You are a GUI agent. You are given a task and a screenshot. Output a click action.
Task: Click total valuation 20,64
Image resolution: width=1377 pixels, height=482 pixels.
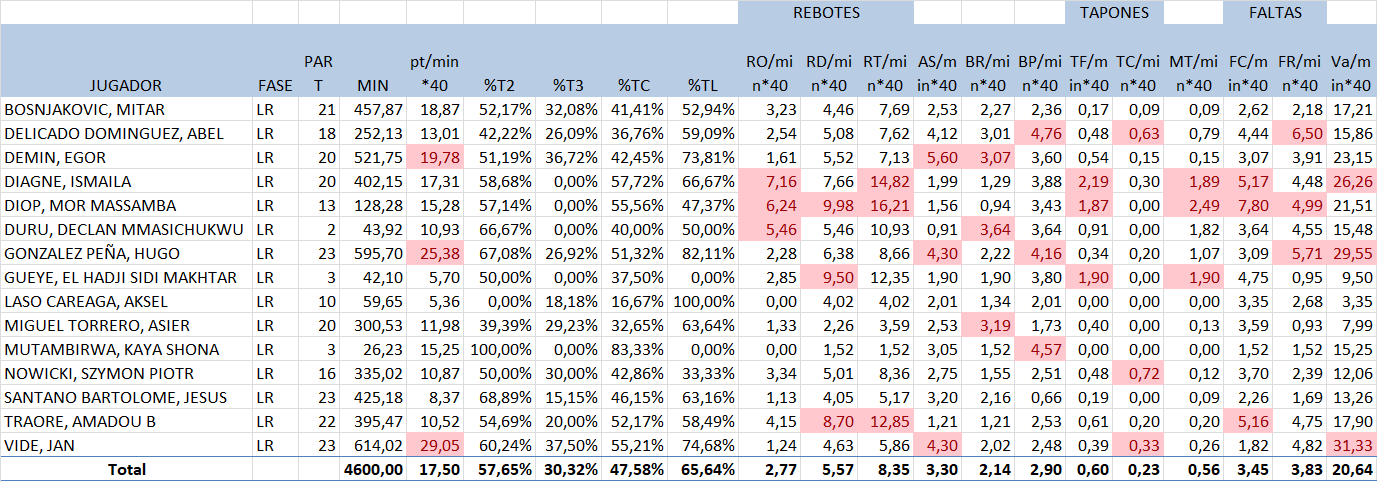click(x=1352, y=469)
